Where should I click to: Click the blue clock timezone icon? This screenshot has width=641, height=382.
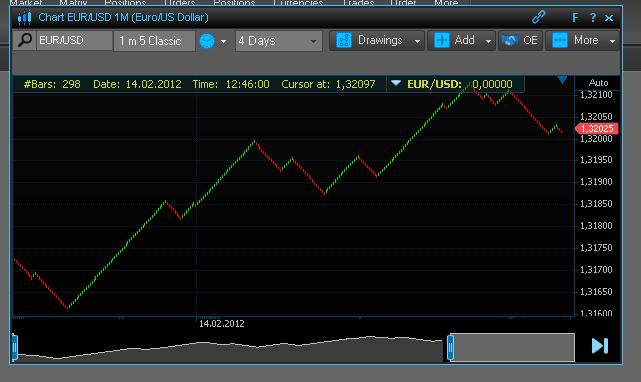(207, 41)
